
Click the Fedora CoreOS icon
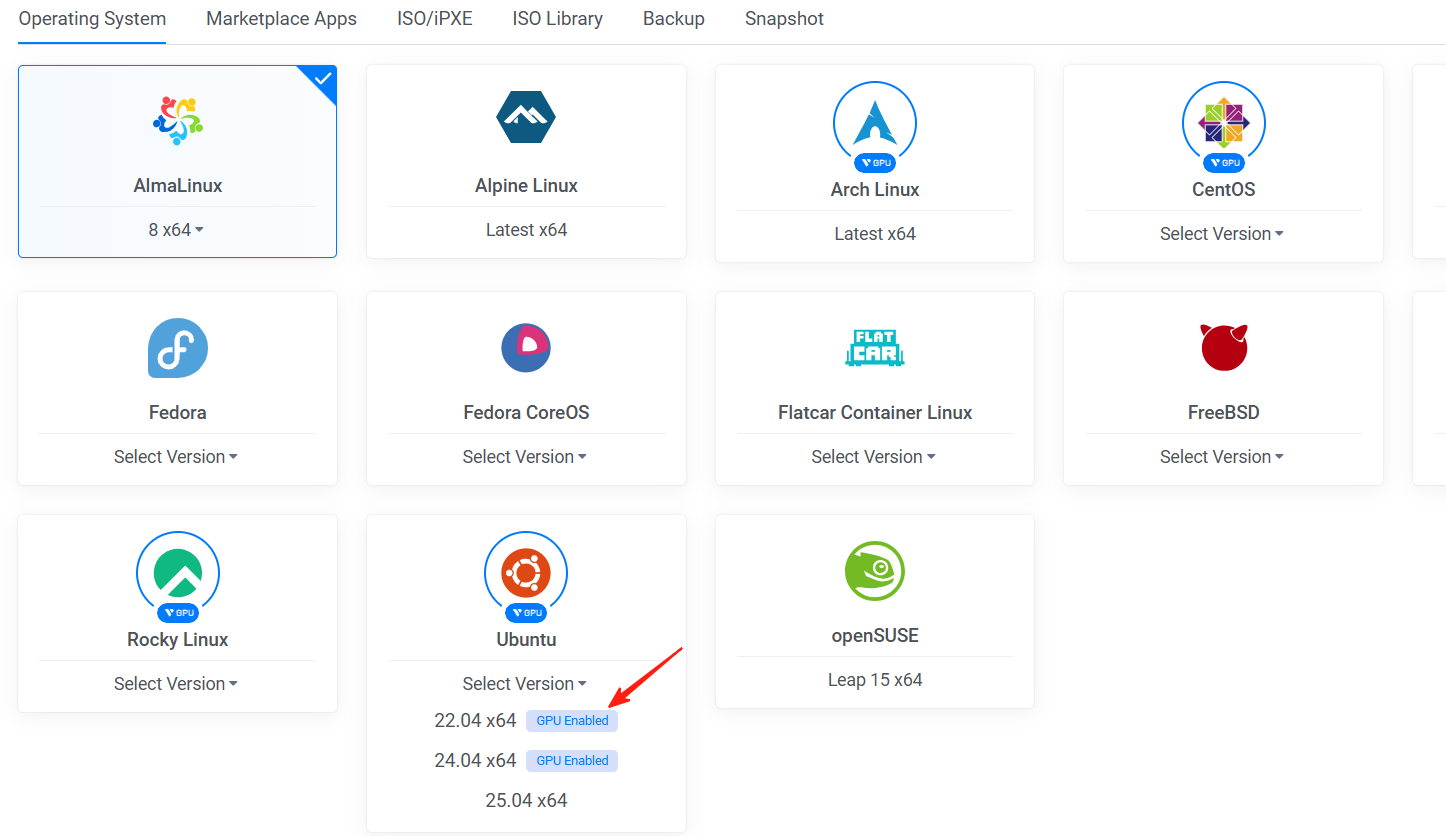pos(526,348)
